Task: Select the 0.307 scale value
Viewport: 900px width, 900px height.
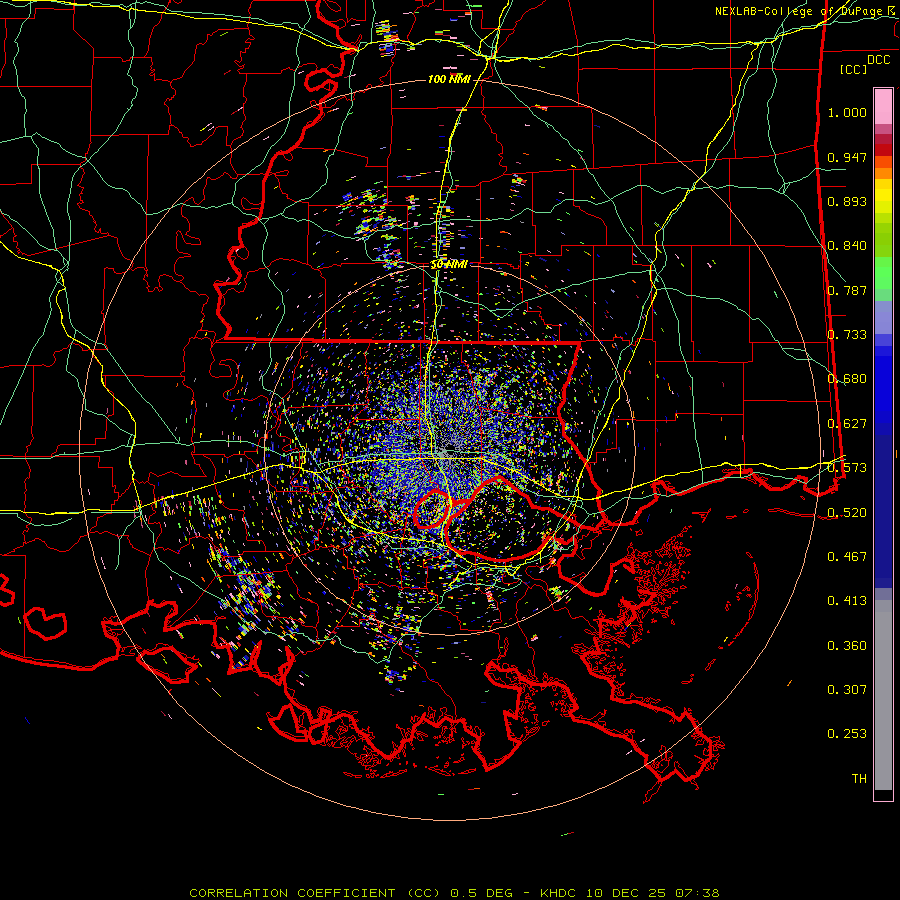Action: 847,690
